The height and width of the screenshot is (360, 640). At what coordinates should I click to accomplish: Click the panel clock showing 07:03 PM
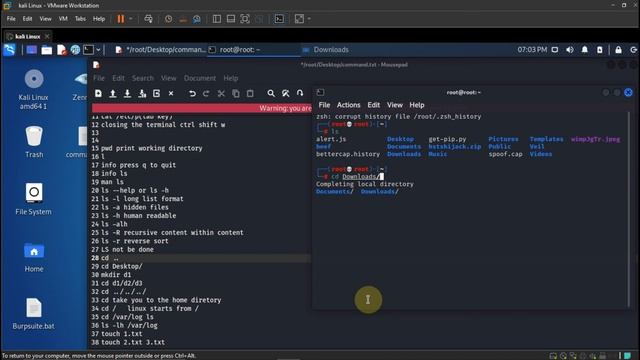532,49
